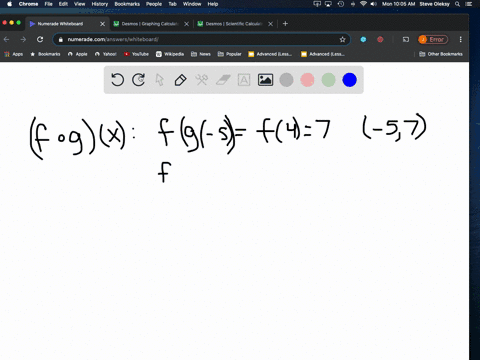The image size is (480, 360).
Task: Open the profile Error button
Action: click(x=433, y=39)
